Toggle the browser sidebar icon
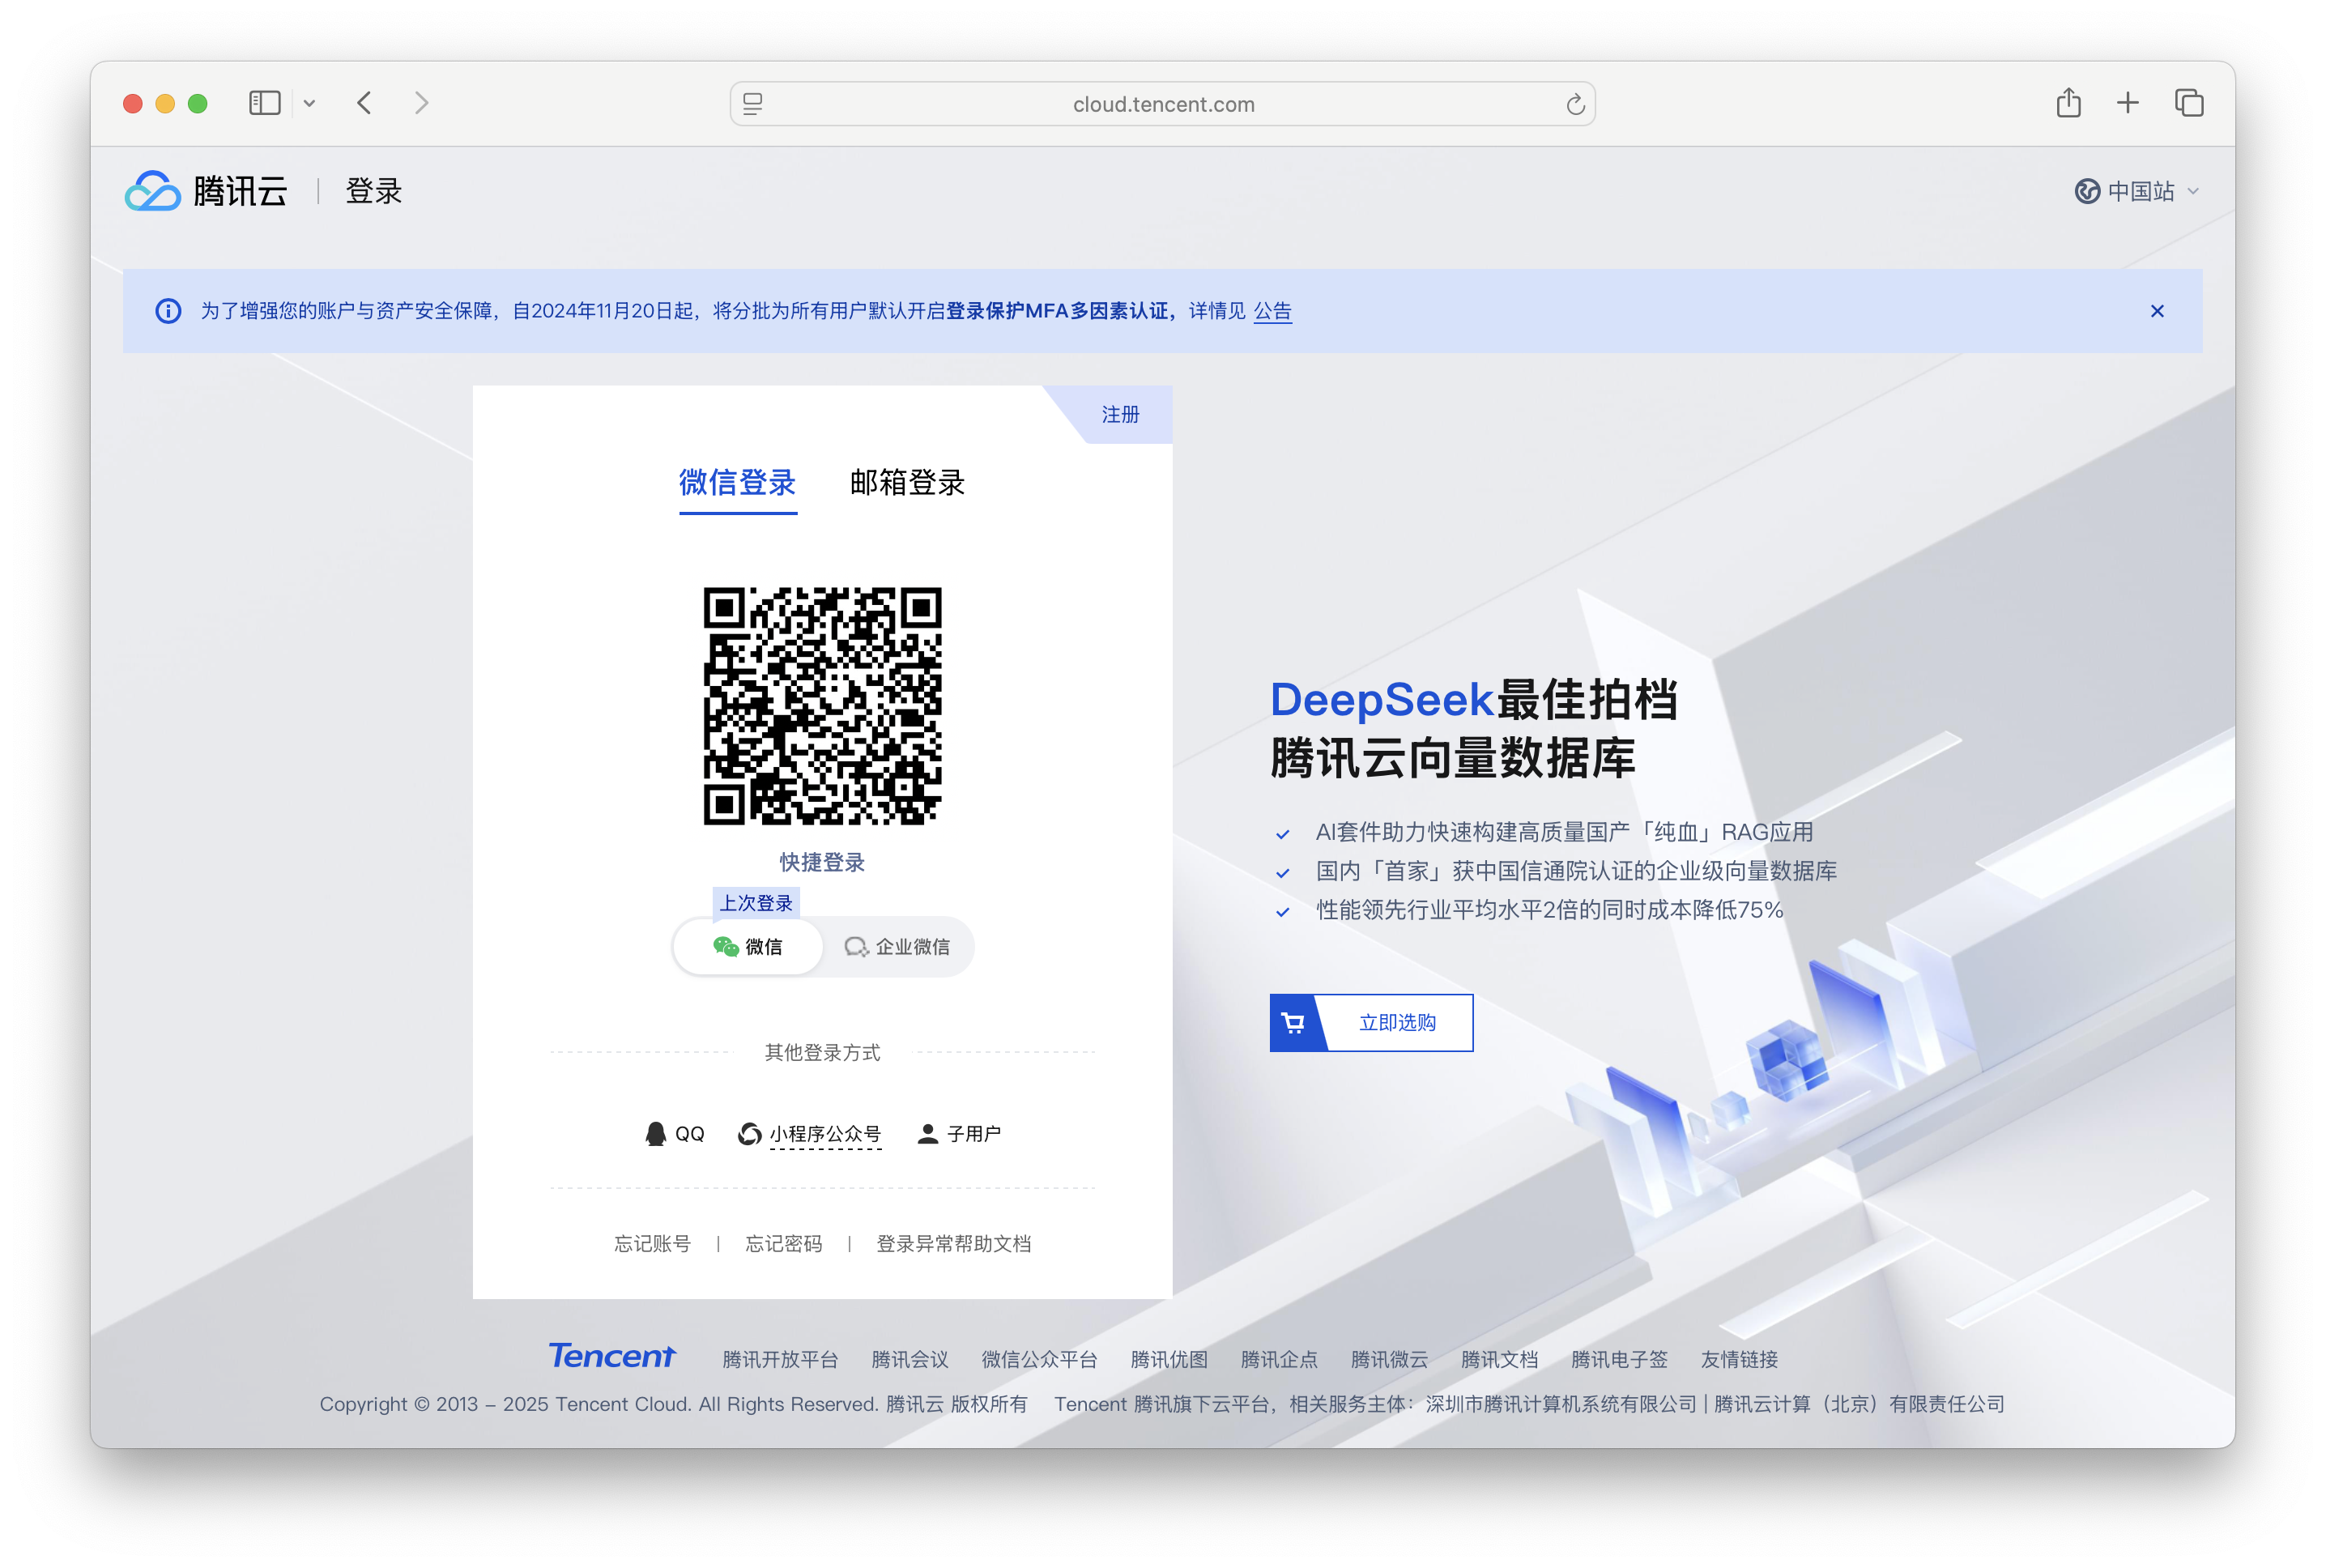2326x1568 pixels. [x=263, y=102]
